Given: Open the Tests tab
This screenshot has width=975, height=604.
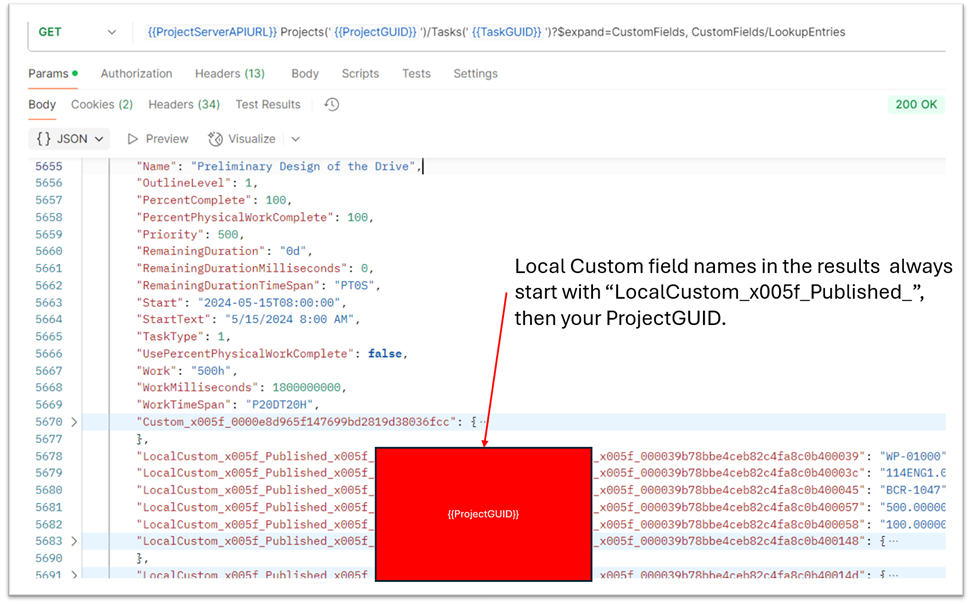Looking at the screenshot, I should [416, 73].
